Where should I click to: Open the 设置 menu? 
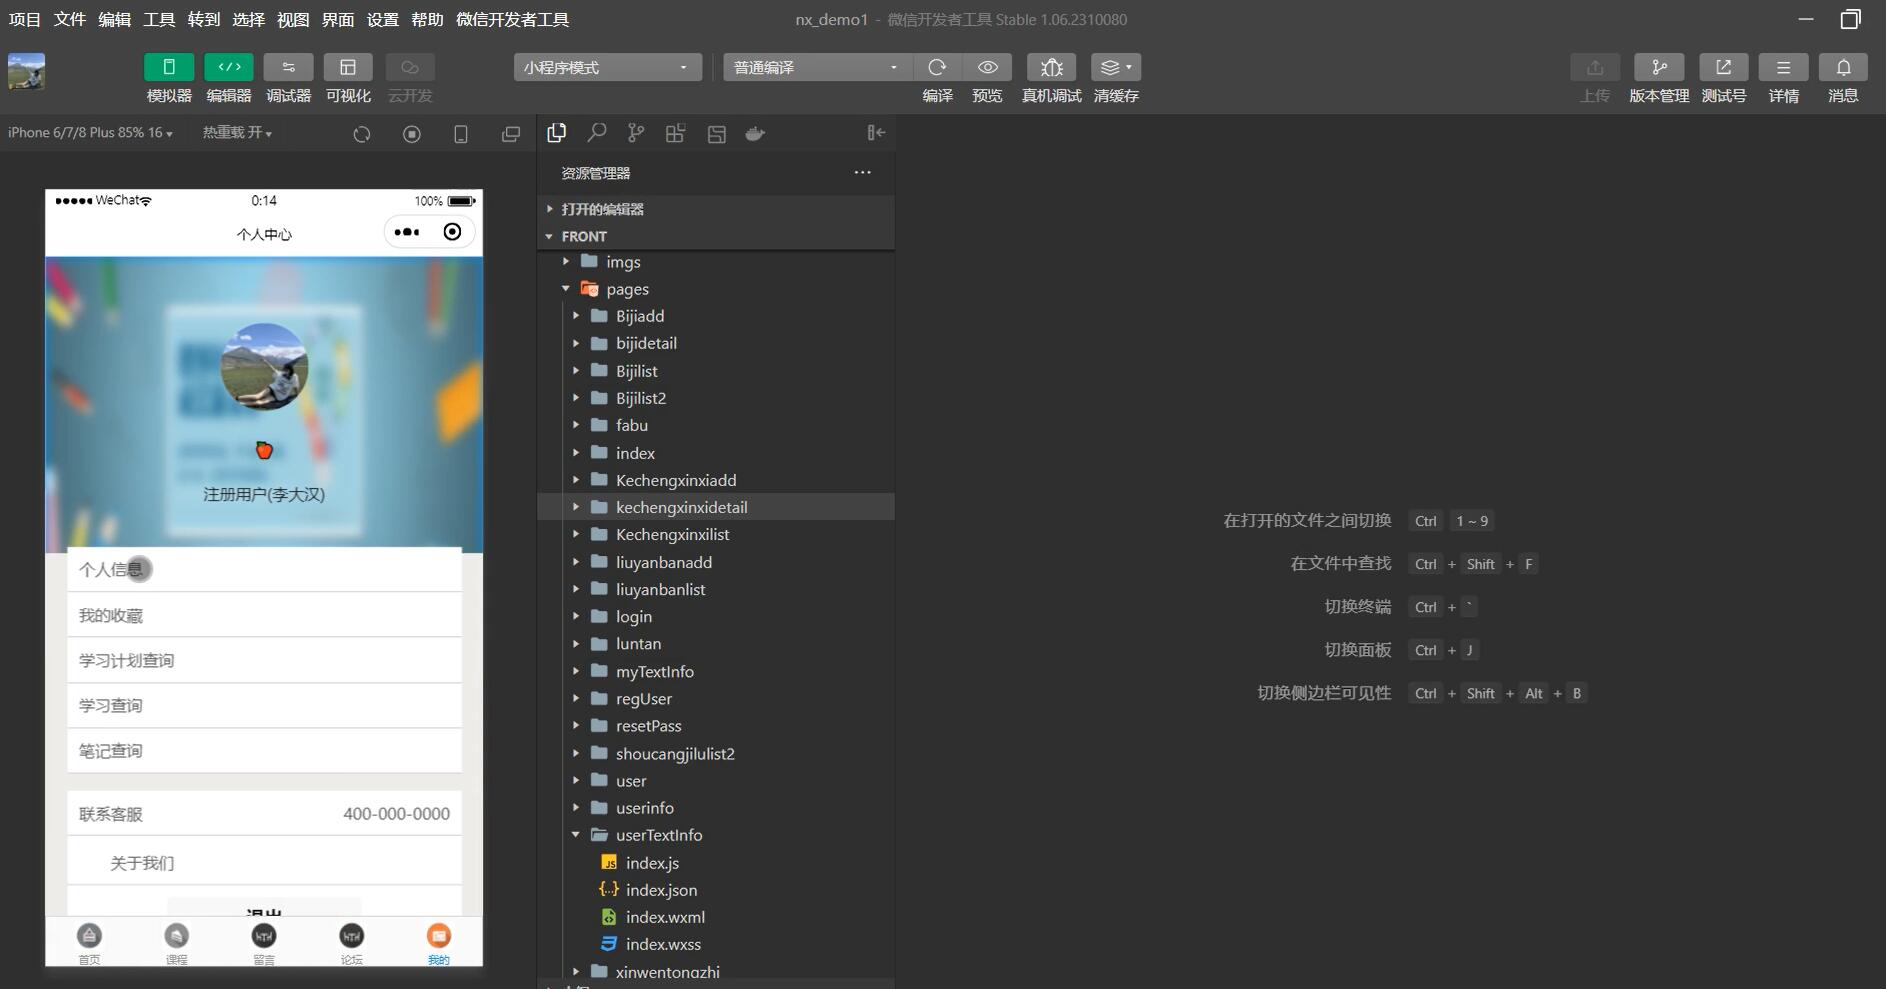coord(382,19)
